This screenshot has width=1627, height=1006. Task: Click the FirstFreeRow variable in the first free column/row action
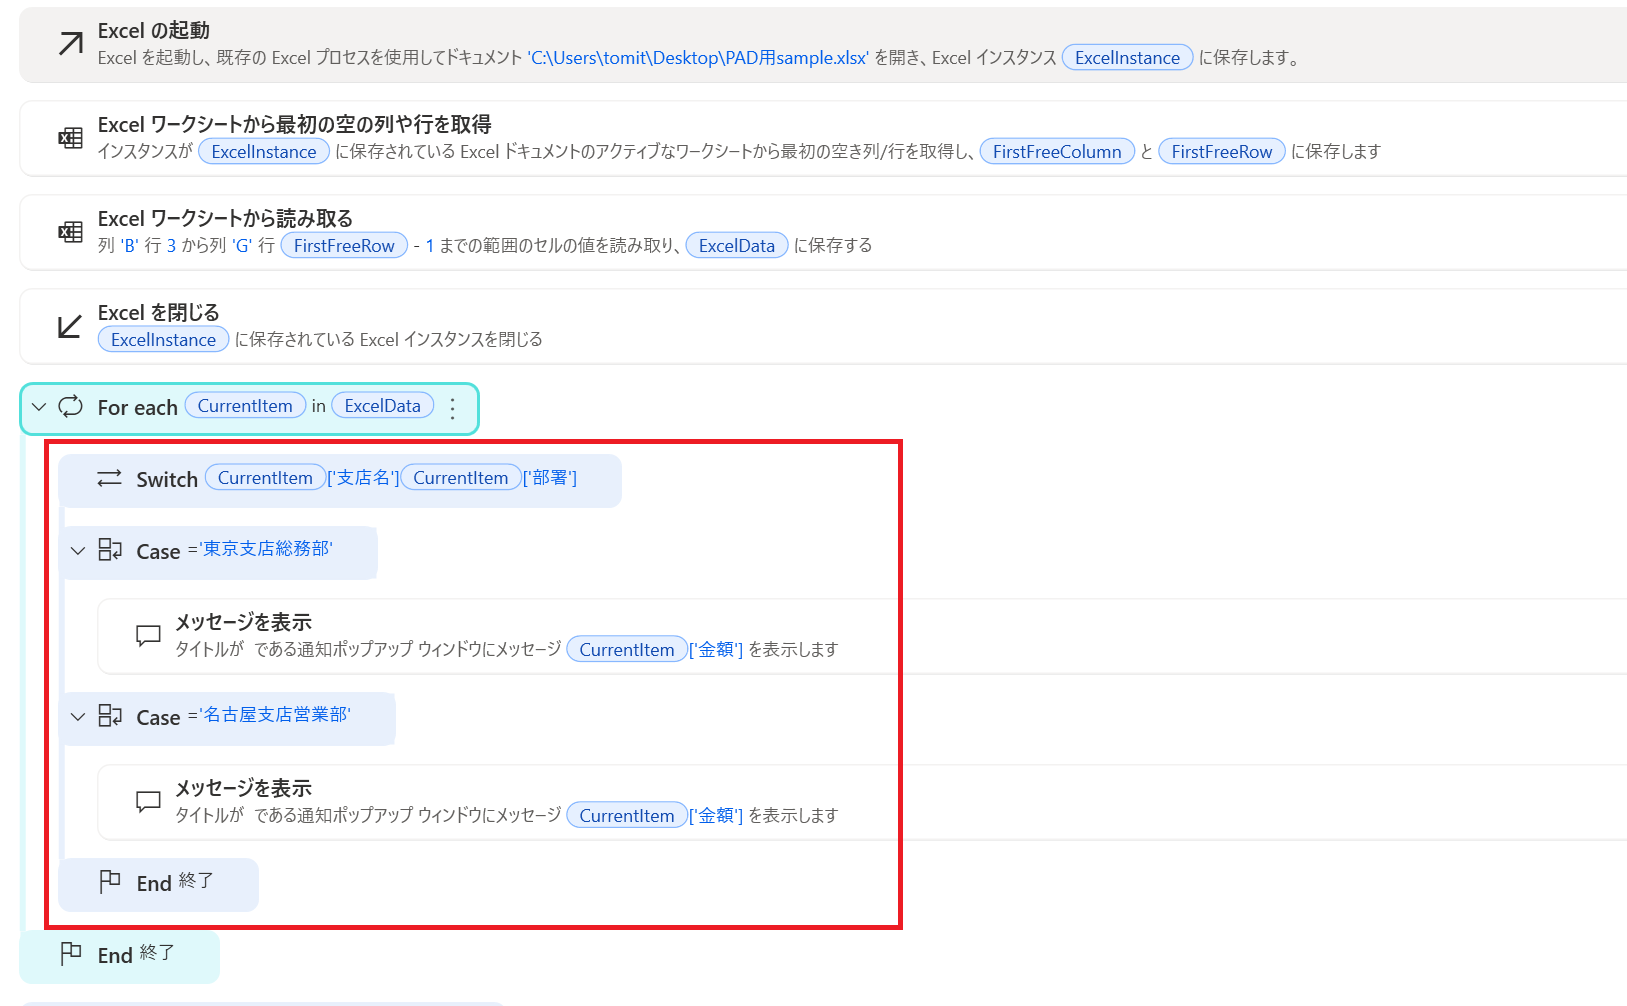click(1221, 151)
